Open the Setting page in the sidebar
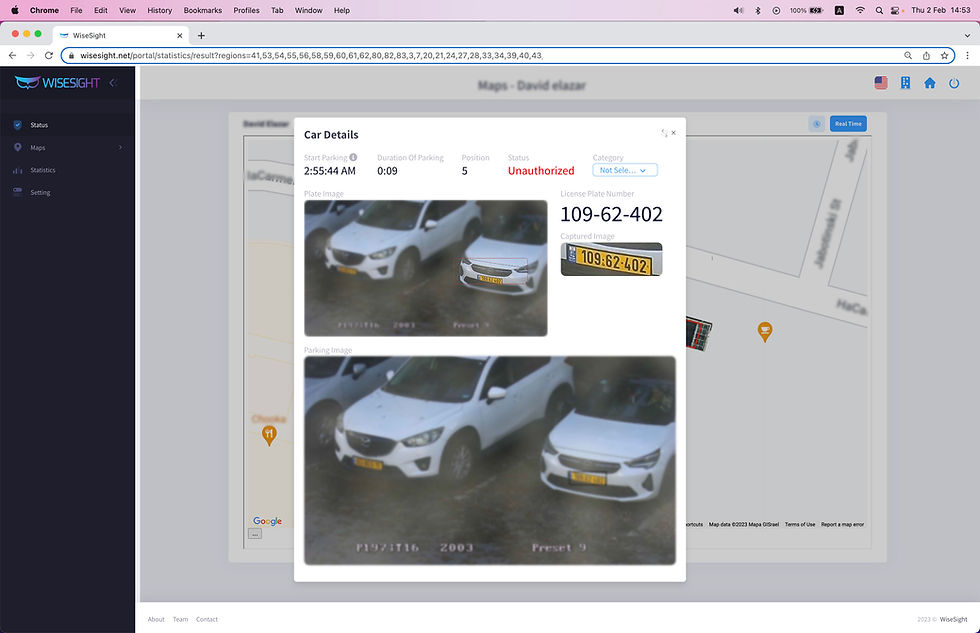 [x=38, y=192]
